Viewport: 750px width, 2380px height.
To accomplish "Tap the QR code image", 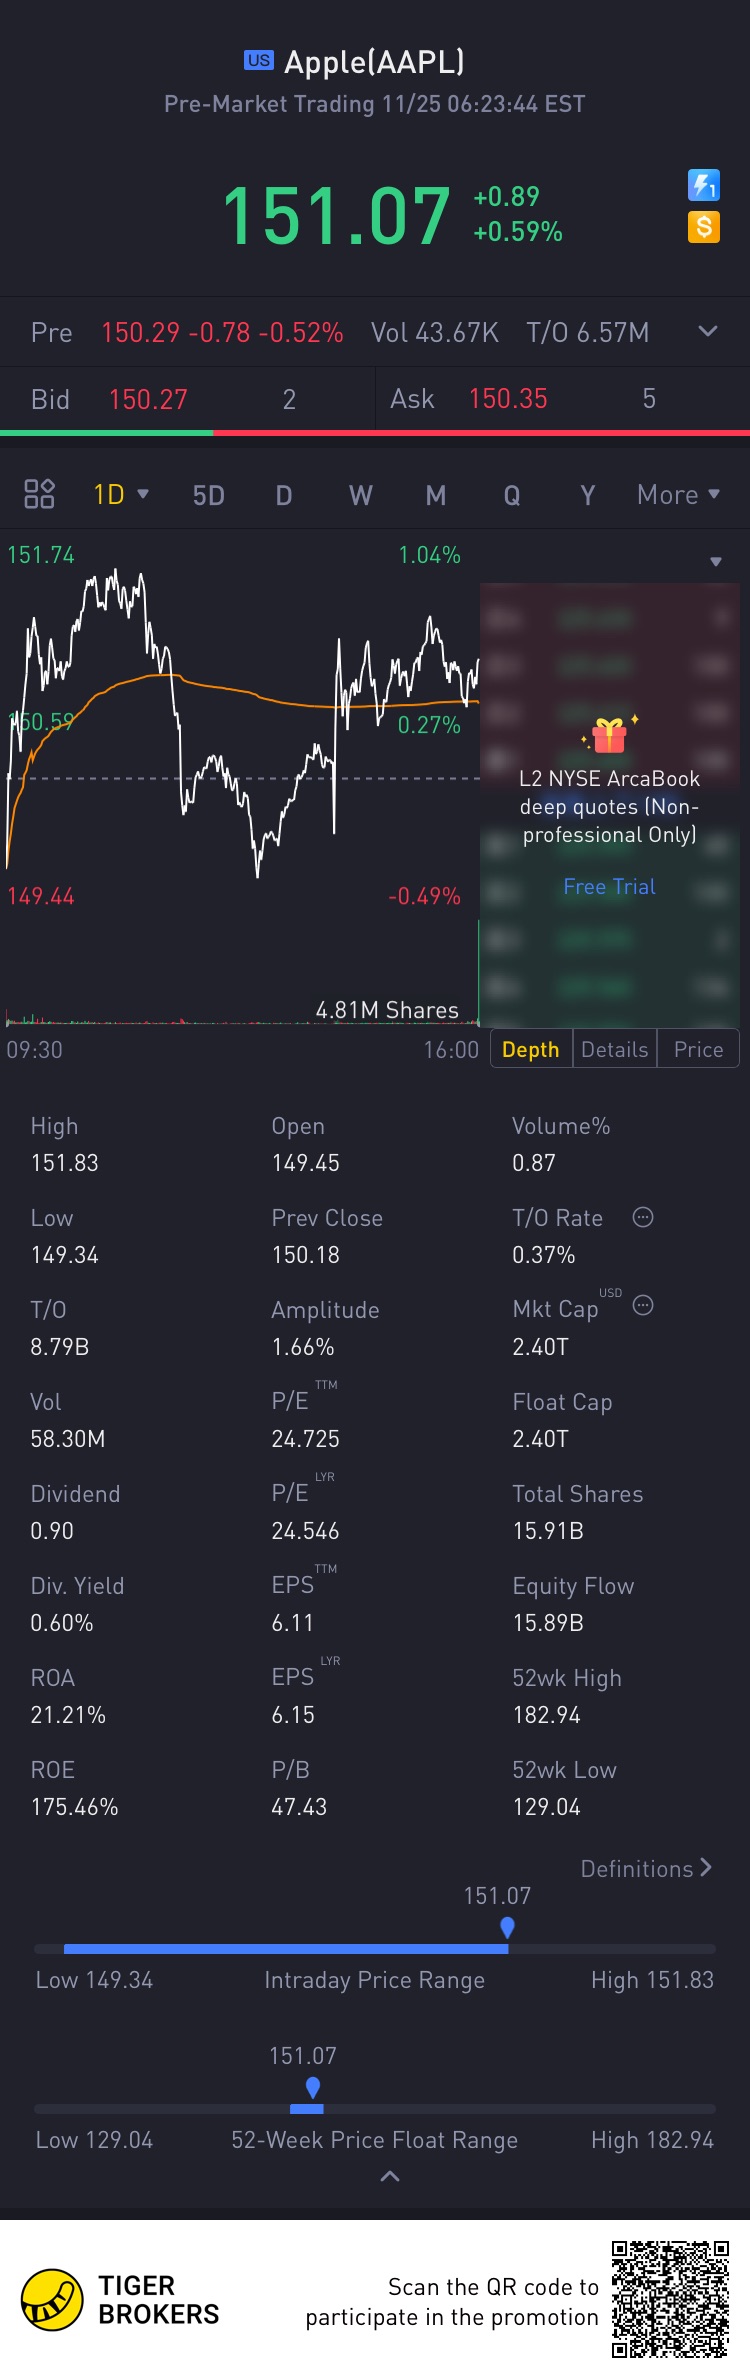I will (670, 2299).
